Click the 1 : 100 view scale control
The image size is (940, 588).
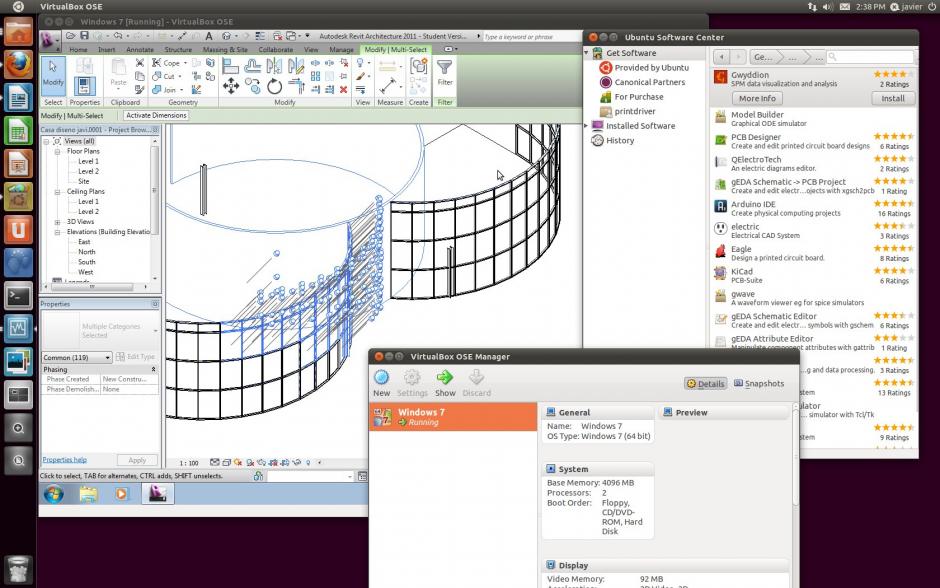pyautogui.click(x=188, y=463)
